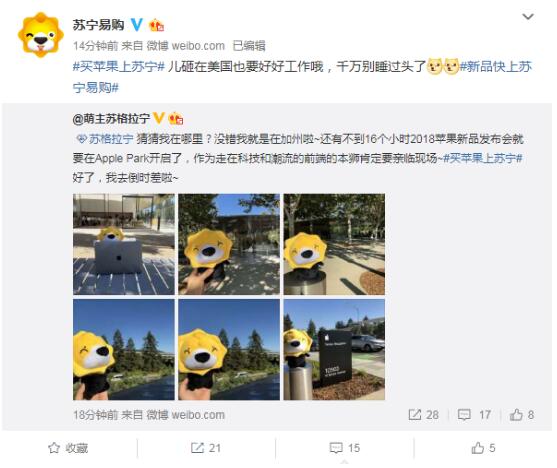Open the #新品快上苏宁易购# hashtag link
557x468 pixels.
(x=302, y=76)
